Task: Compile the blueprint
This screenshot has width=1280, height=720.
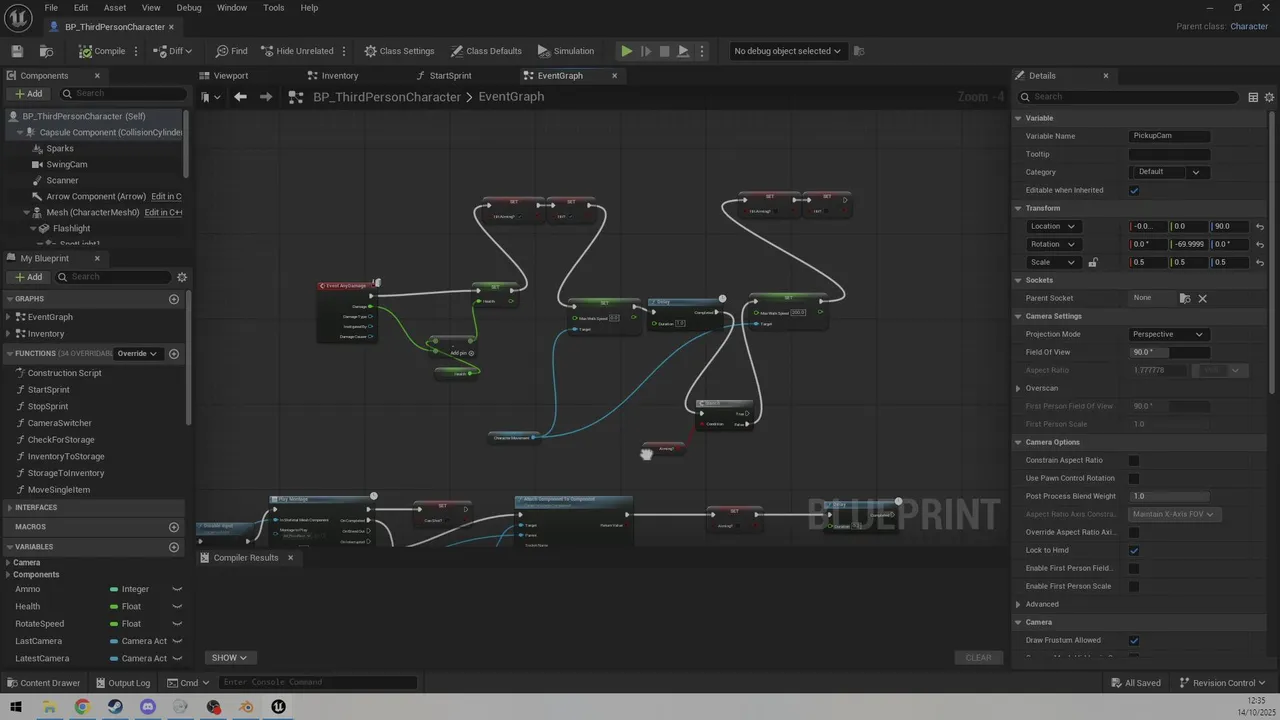Action: (x=103, y=51)
